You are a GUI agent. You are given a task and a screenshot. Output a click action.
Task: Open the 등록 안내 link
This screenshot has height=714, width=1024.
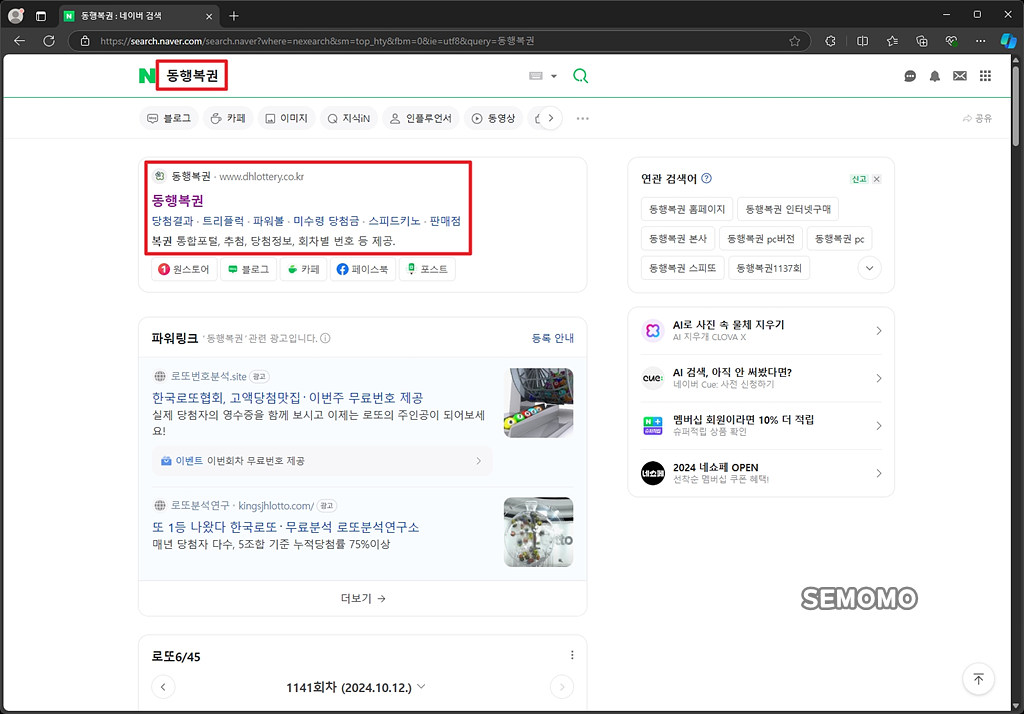[552, 338]
